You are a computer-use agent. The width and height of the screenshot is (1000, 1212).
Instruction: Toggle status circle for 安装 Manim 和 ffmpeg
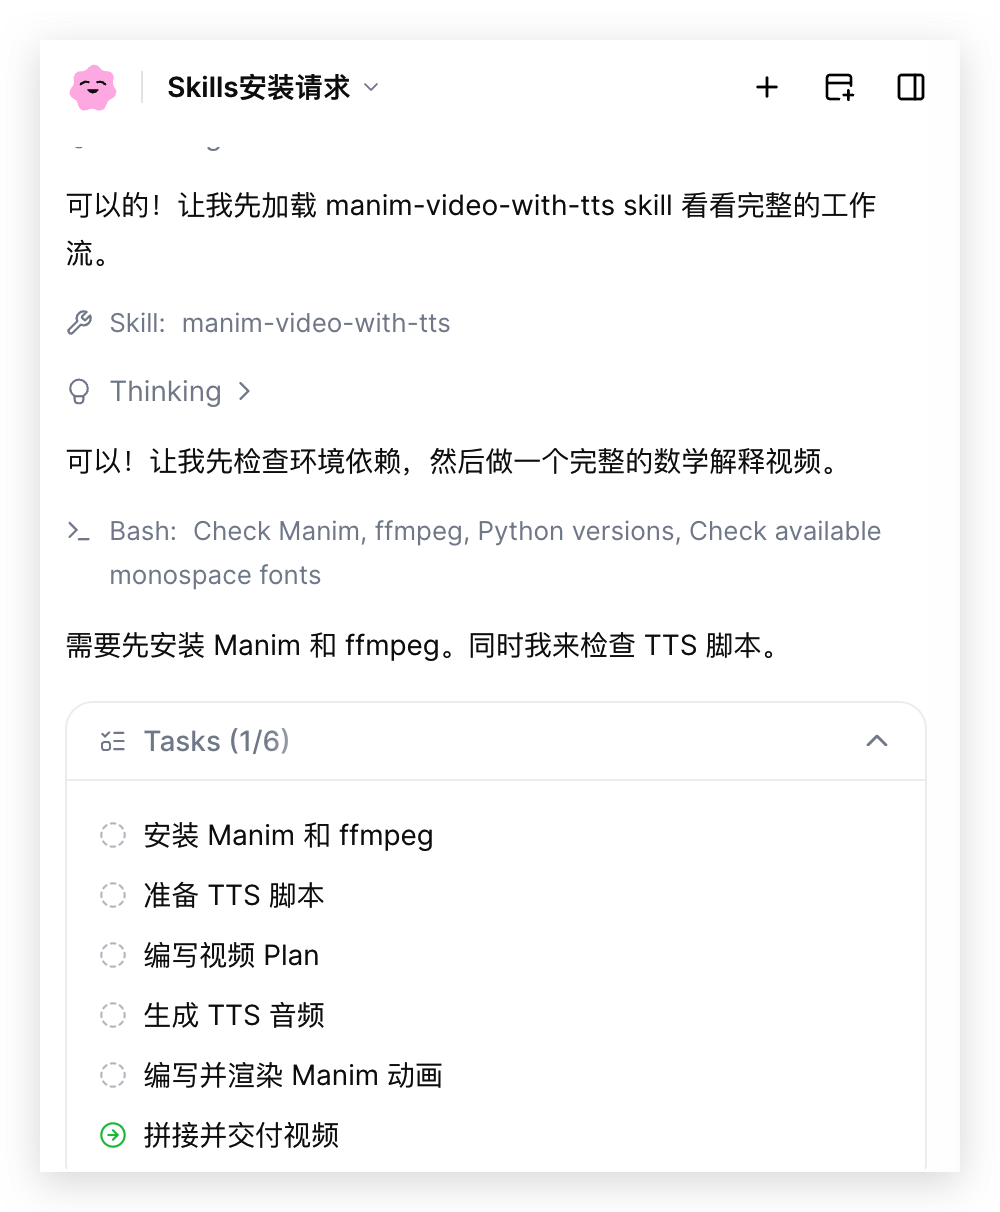(113, 835)
